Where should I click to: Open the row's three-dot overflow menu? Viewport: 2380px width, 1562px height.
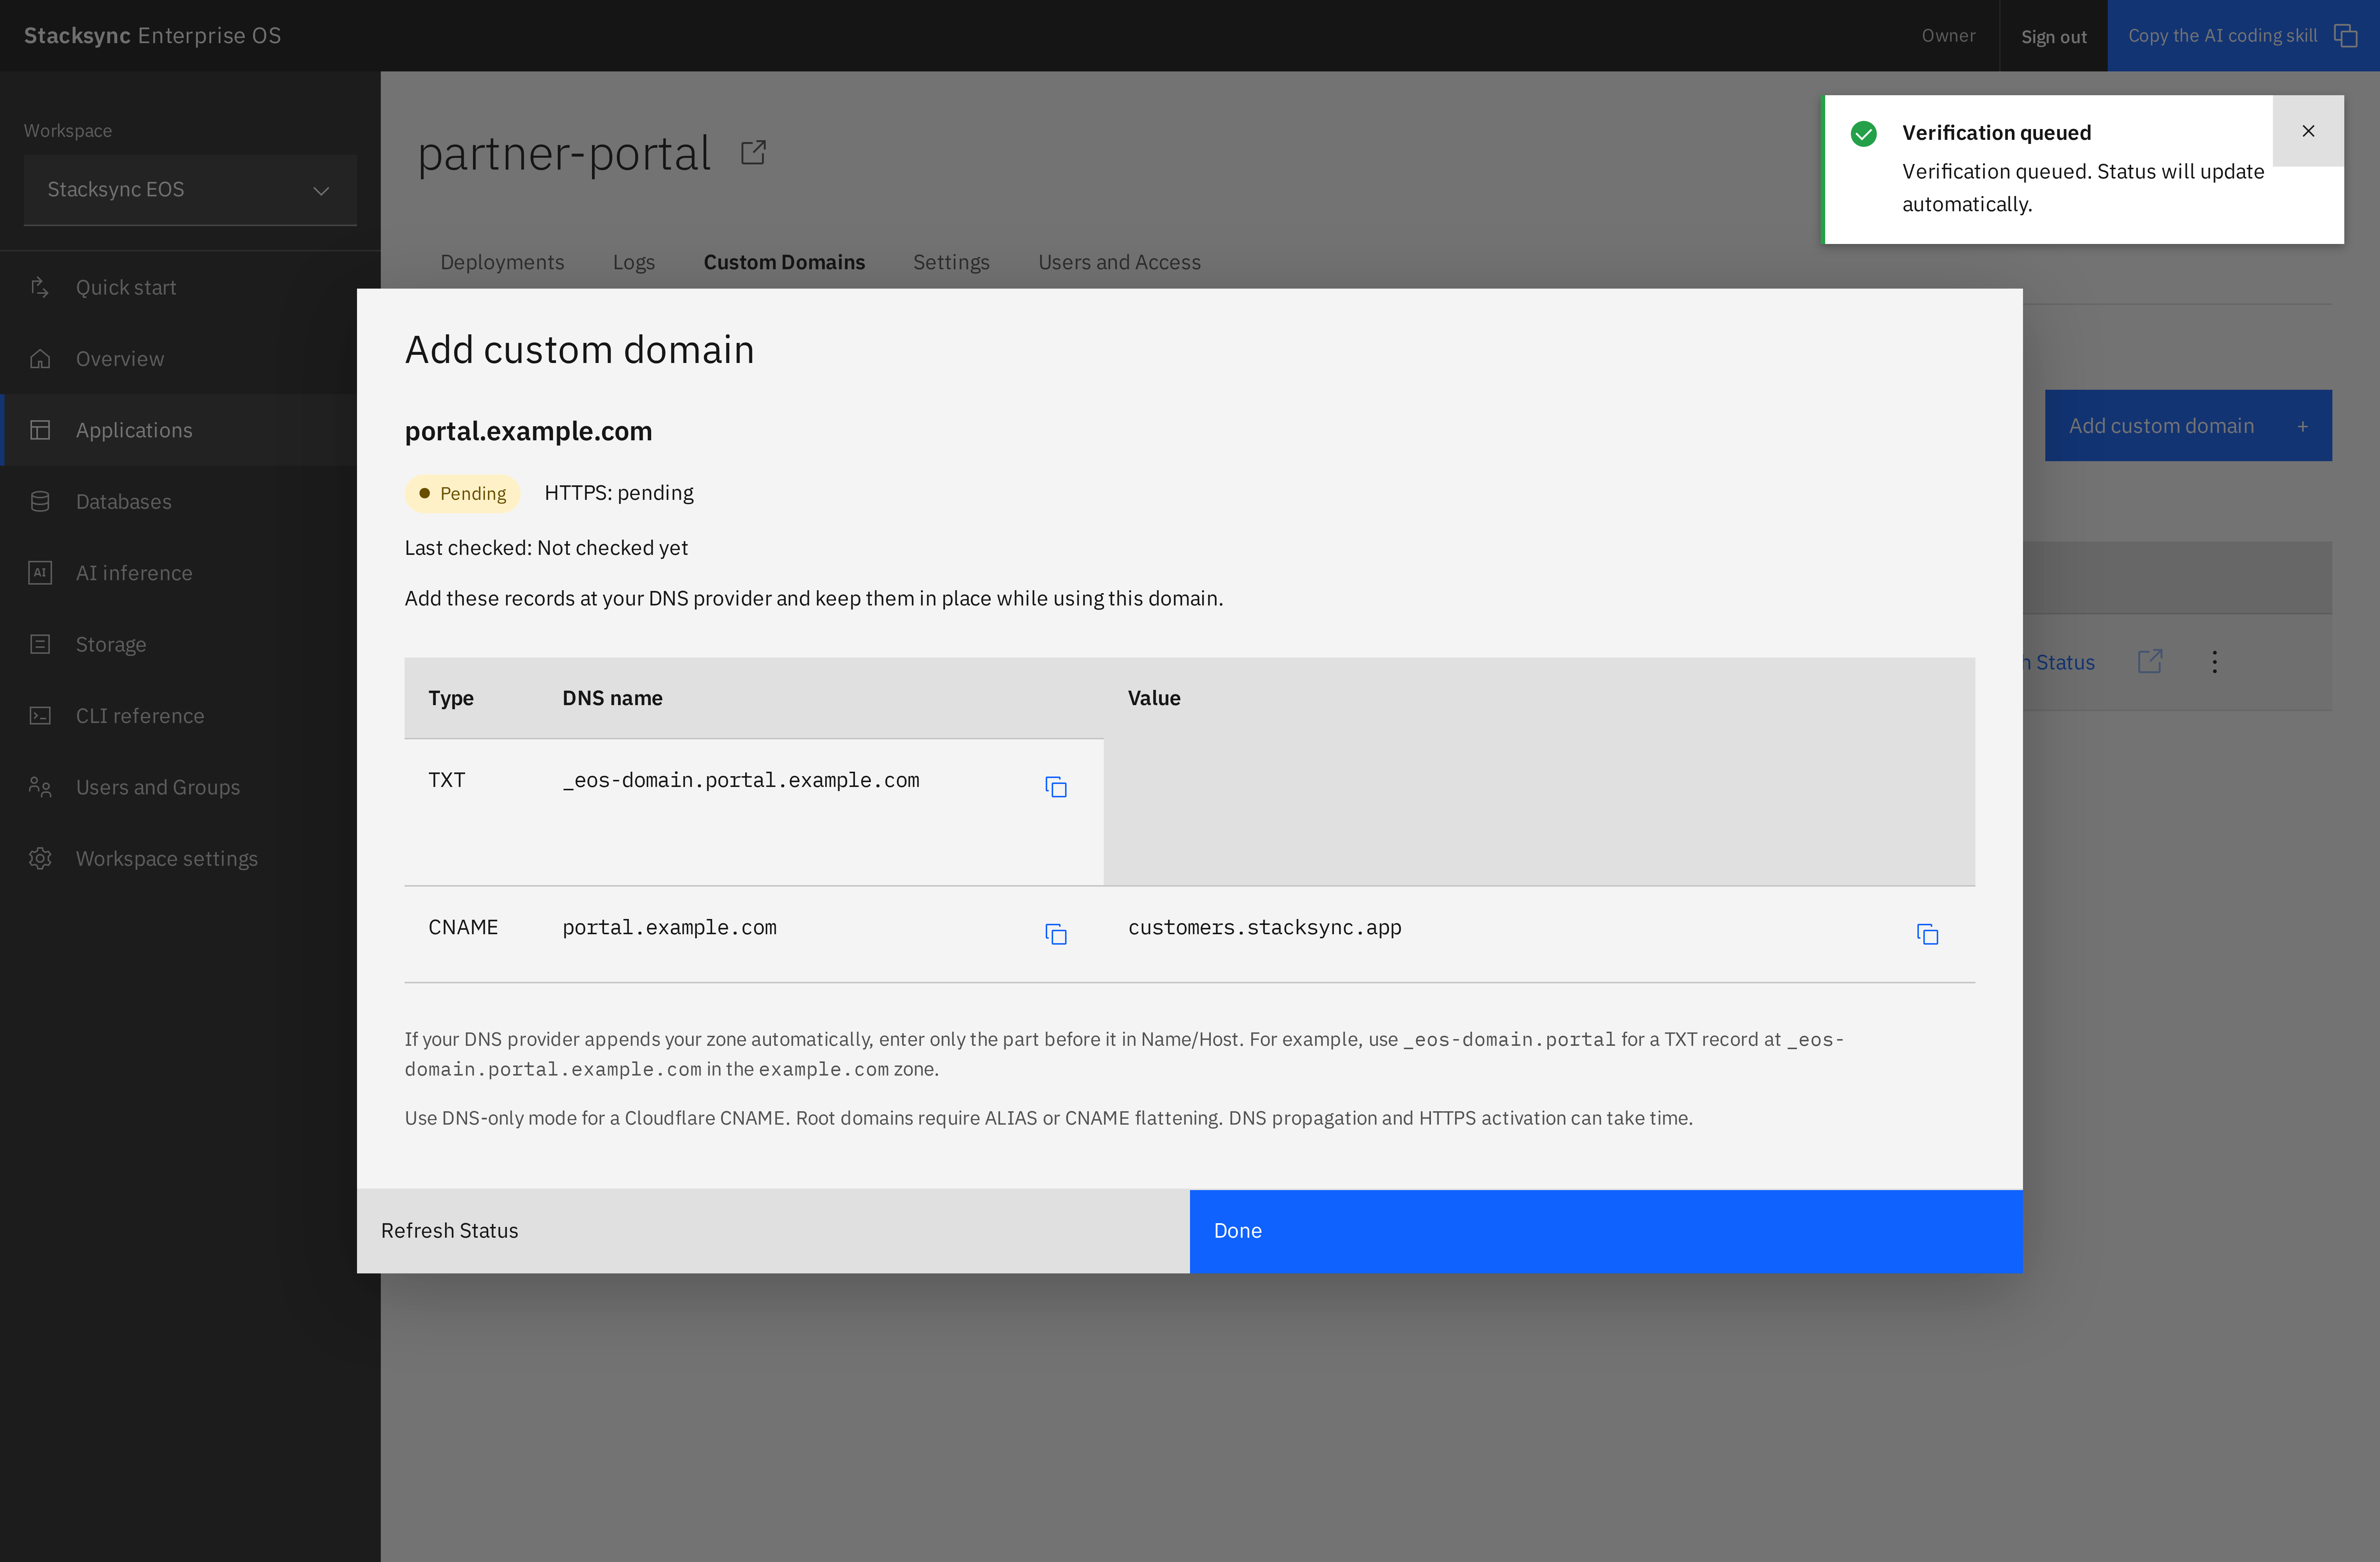click(x=2214, y=662)
